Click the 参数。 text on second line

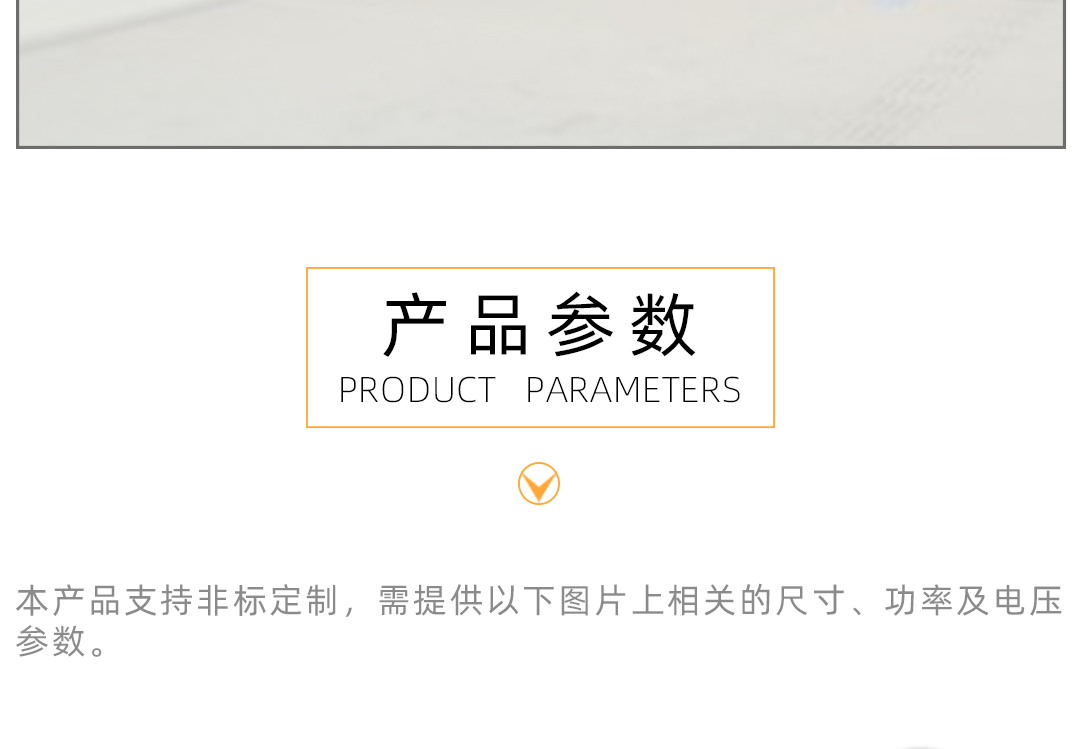click(x=62, y=642)
